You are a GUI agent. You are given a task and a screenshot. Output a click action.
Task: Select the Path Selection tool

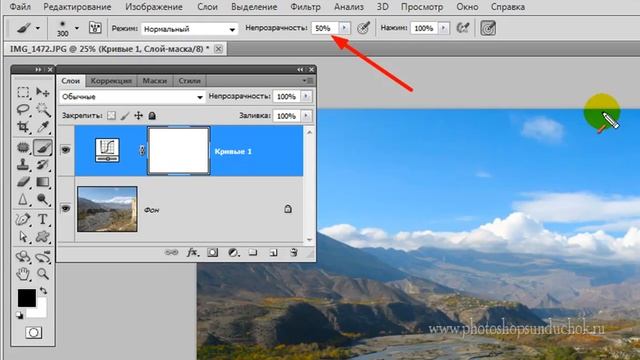coord(23,237)
